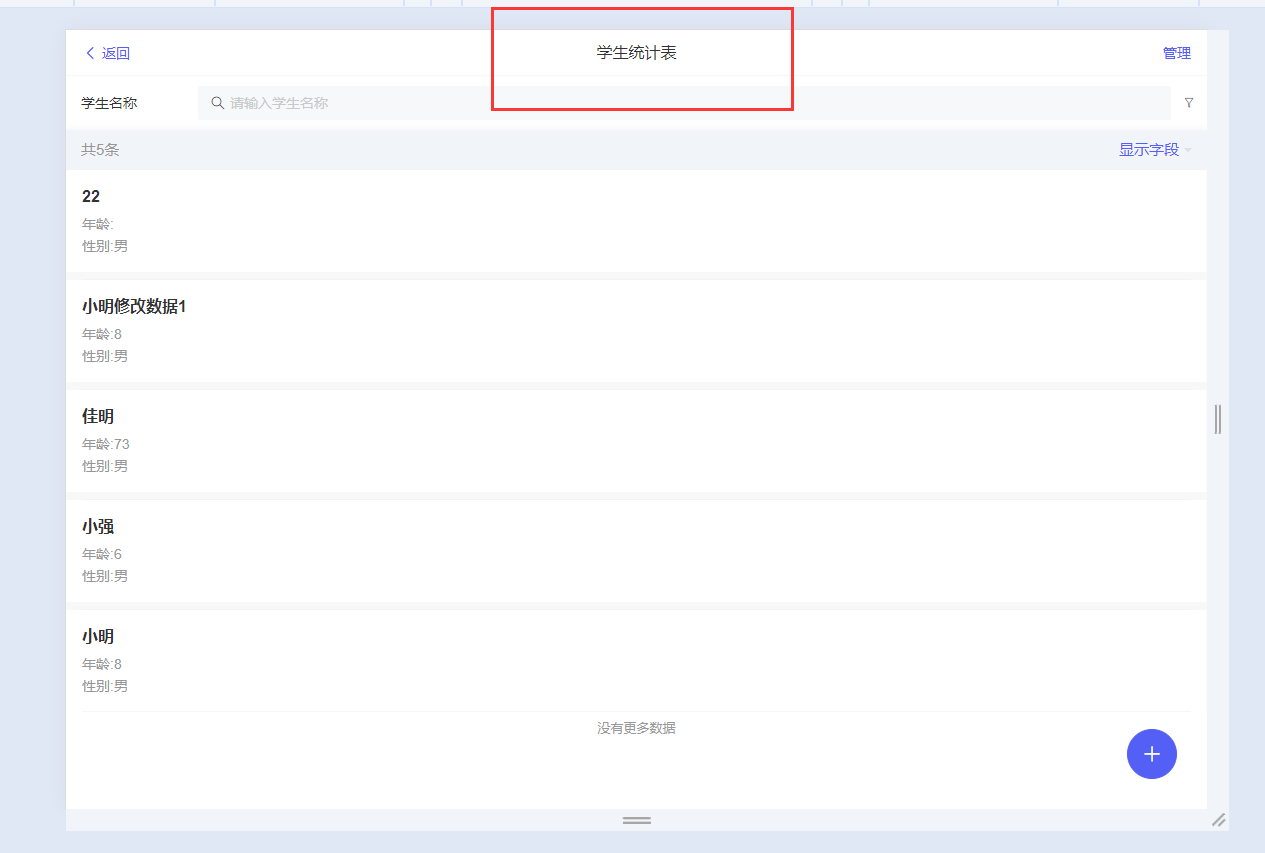Click the small arrow beside 显示字段
The image size is (1265, 853).
(x=1188, y=151)
